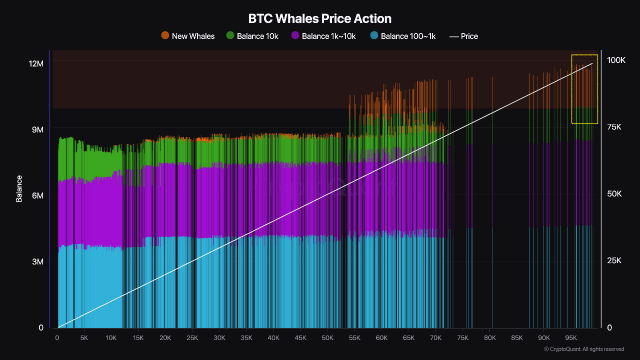Click the CryptoQuant copyright text
640x360 pixels.
pyautogui.click(x=584, y=349)
